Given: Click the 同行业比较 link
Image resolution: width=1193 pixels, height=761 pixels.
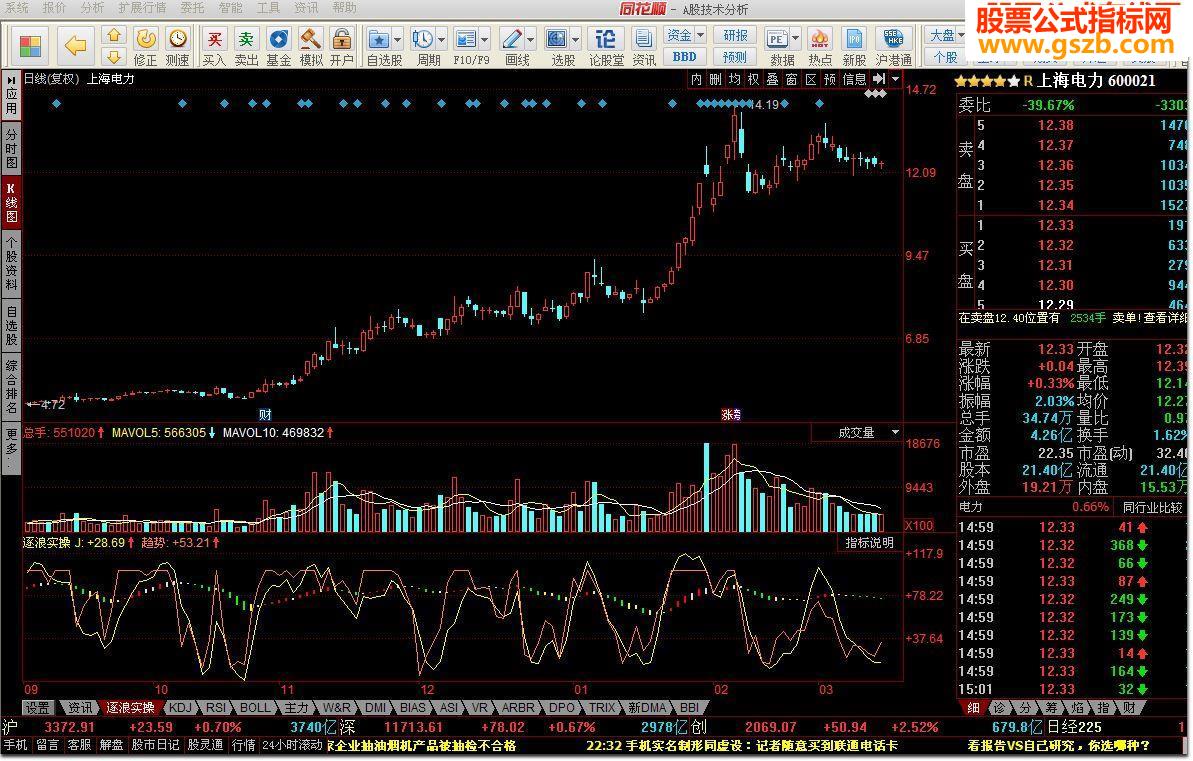Looking at the screenshot, I should coord(1152,508).
